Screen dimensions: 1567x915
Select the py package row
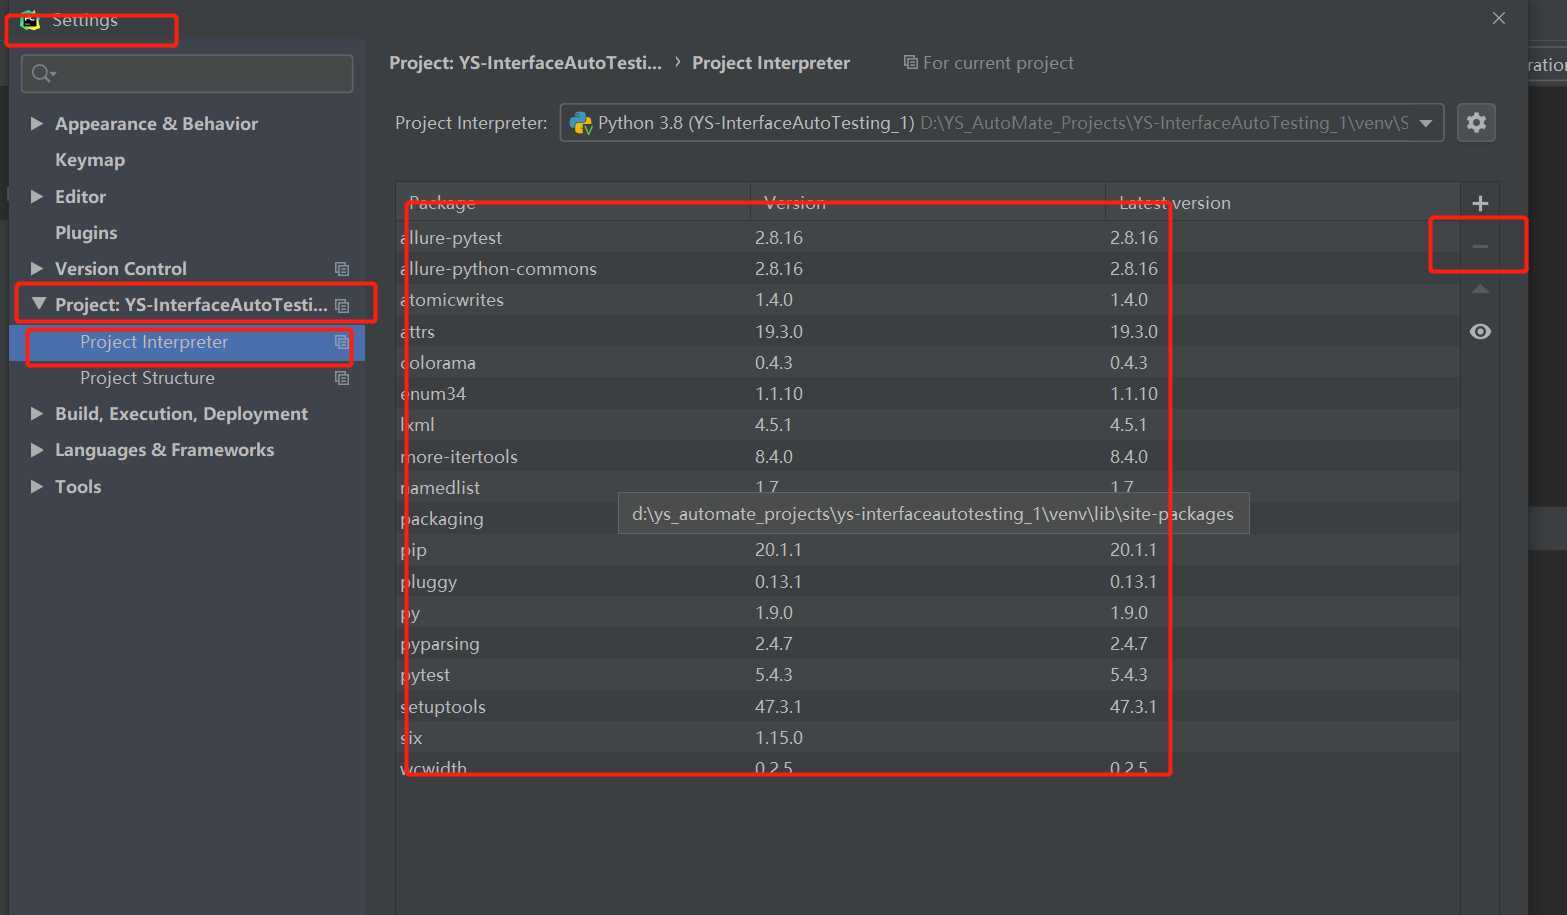(928, 613)
